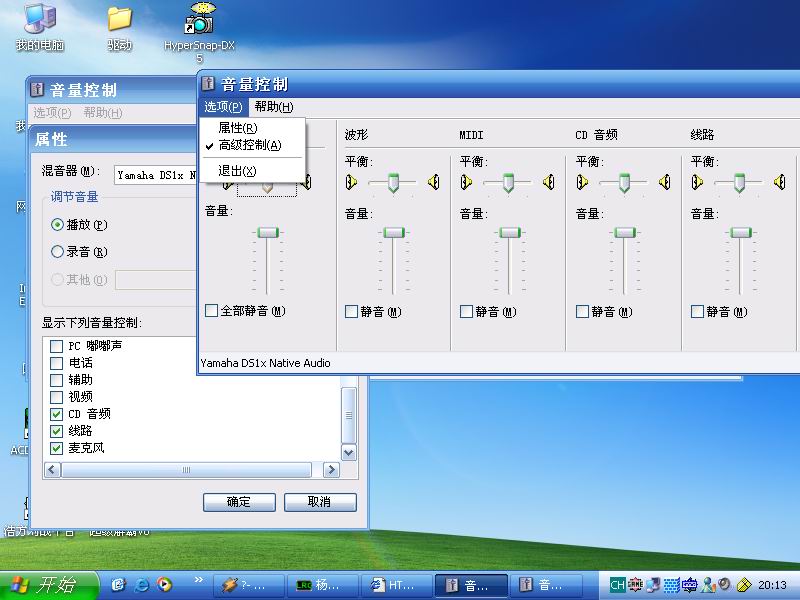Click red GAME icon in system tray
The height and width of the screenshot is (600, 800).
pos(635,584)
